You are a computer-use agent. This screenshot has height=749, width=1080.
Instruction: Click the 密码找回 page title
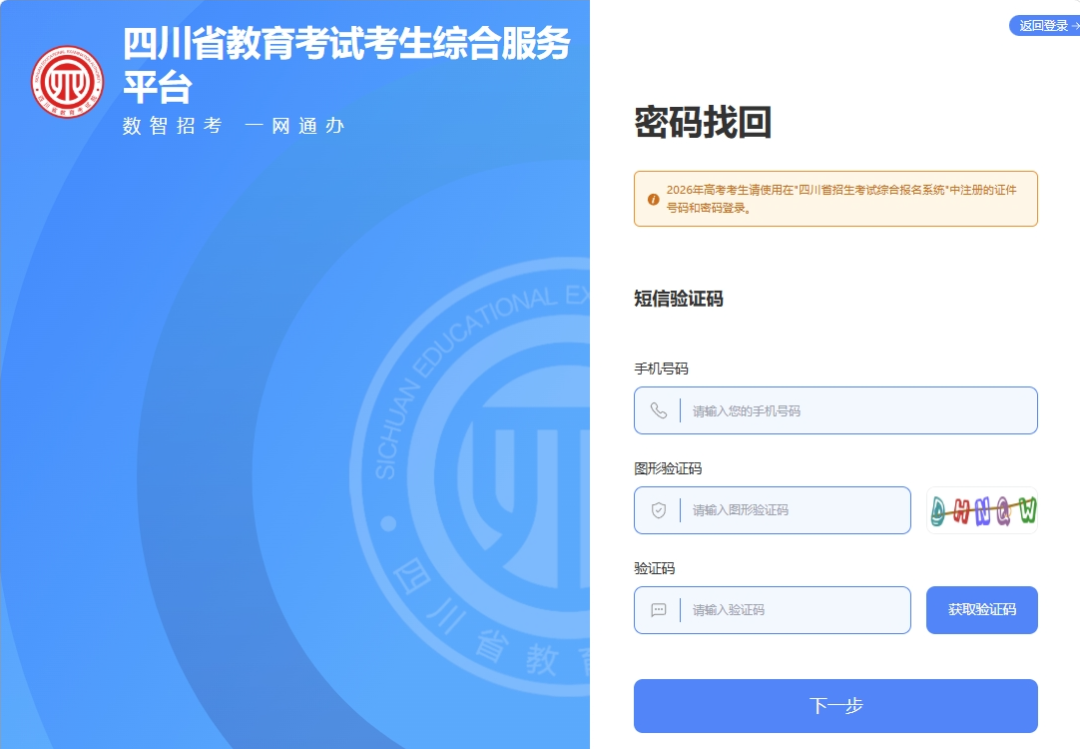coord(703,122)
